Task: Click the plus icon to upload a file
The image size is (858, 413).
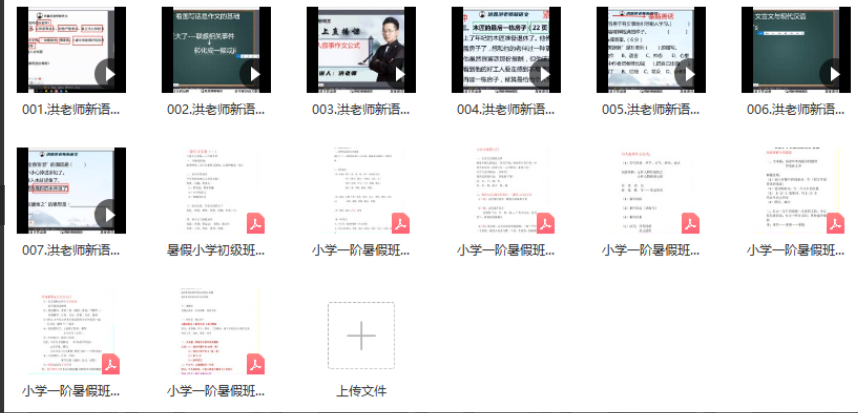Action: 361,335
